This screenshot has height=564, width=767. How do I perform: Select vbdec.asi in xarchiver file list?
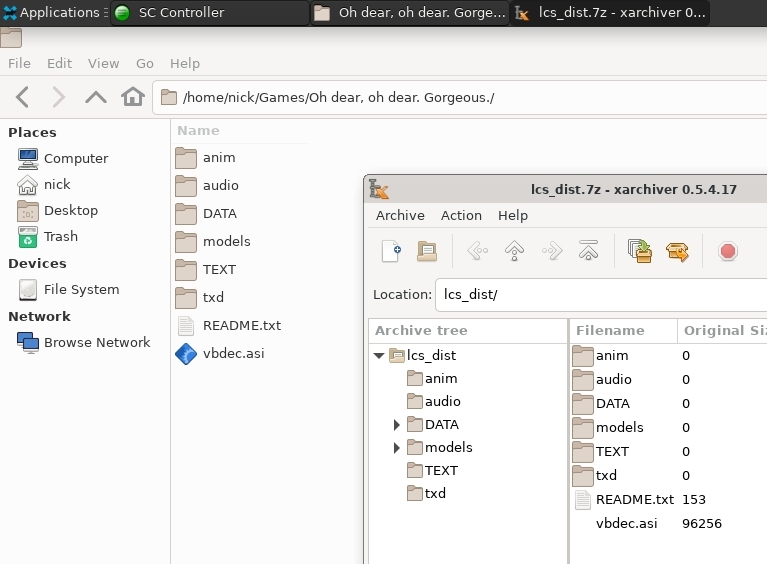(668, 523)
